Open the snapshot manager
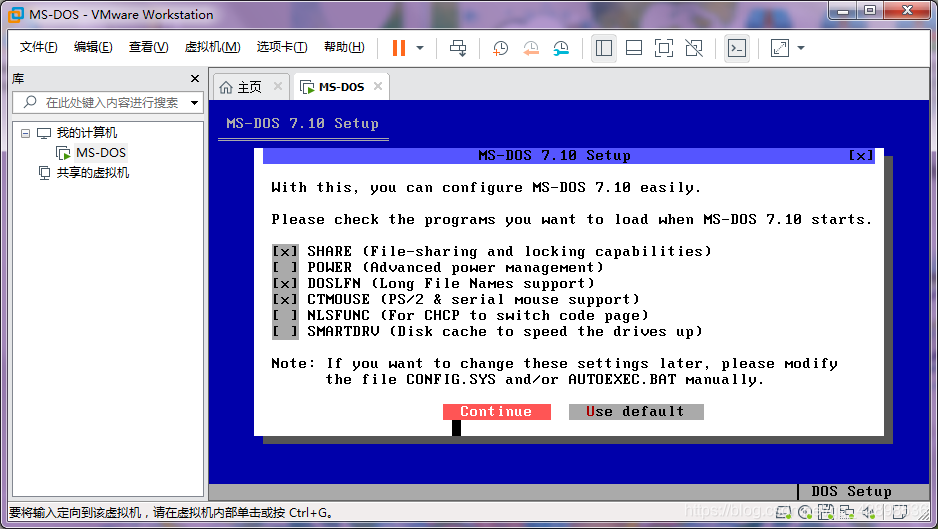 561,48
